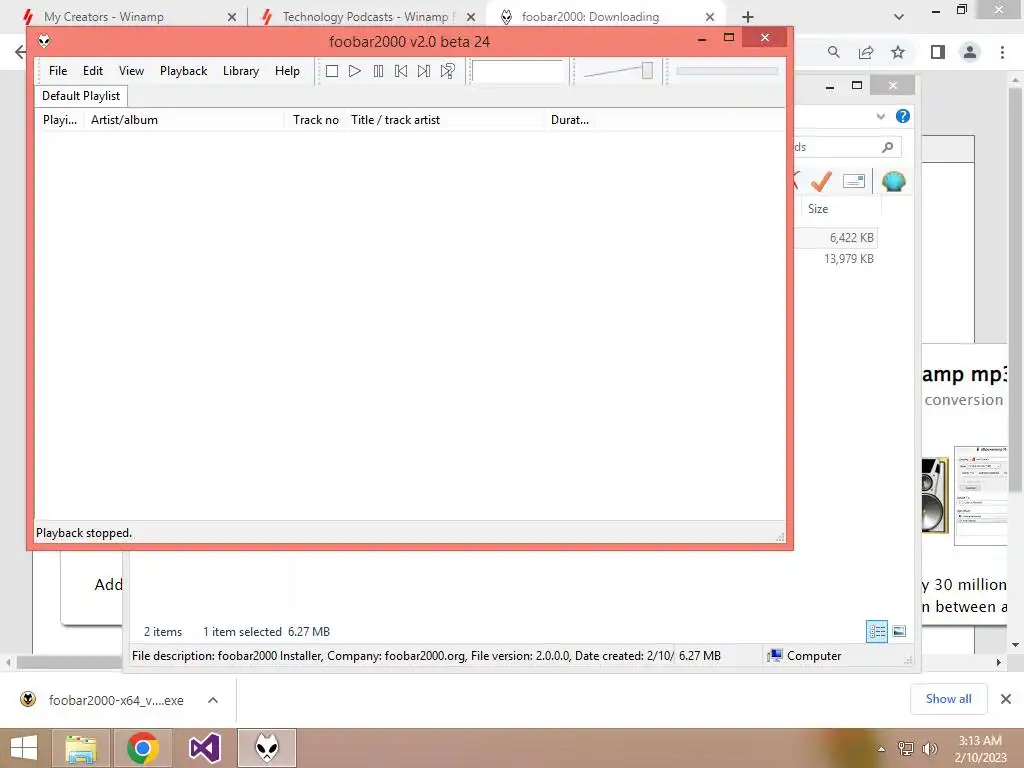Go to previous track button
The height and width of the screenshot is (768, 1024).
pos(401,71)
